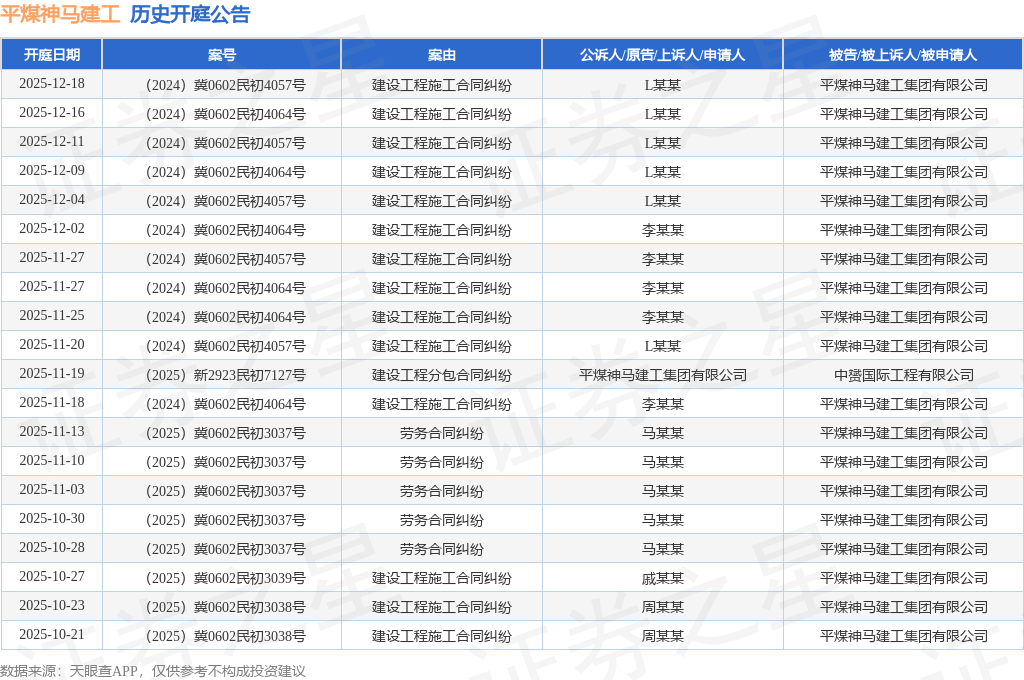Click plaintiff 马某某 in the 2025-11-13 row
1024x680 pixels.
662,433
